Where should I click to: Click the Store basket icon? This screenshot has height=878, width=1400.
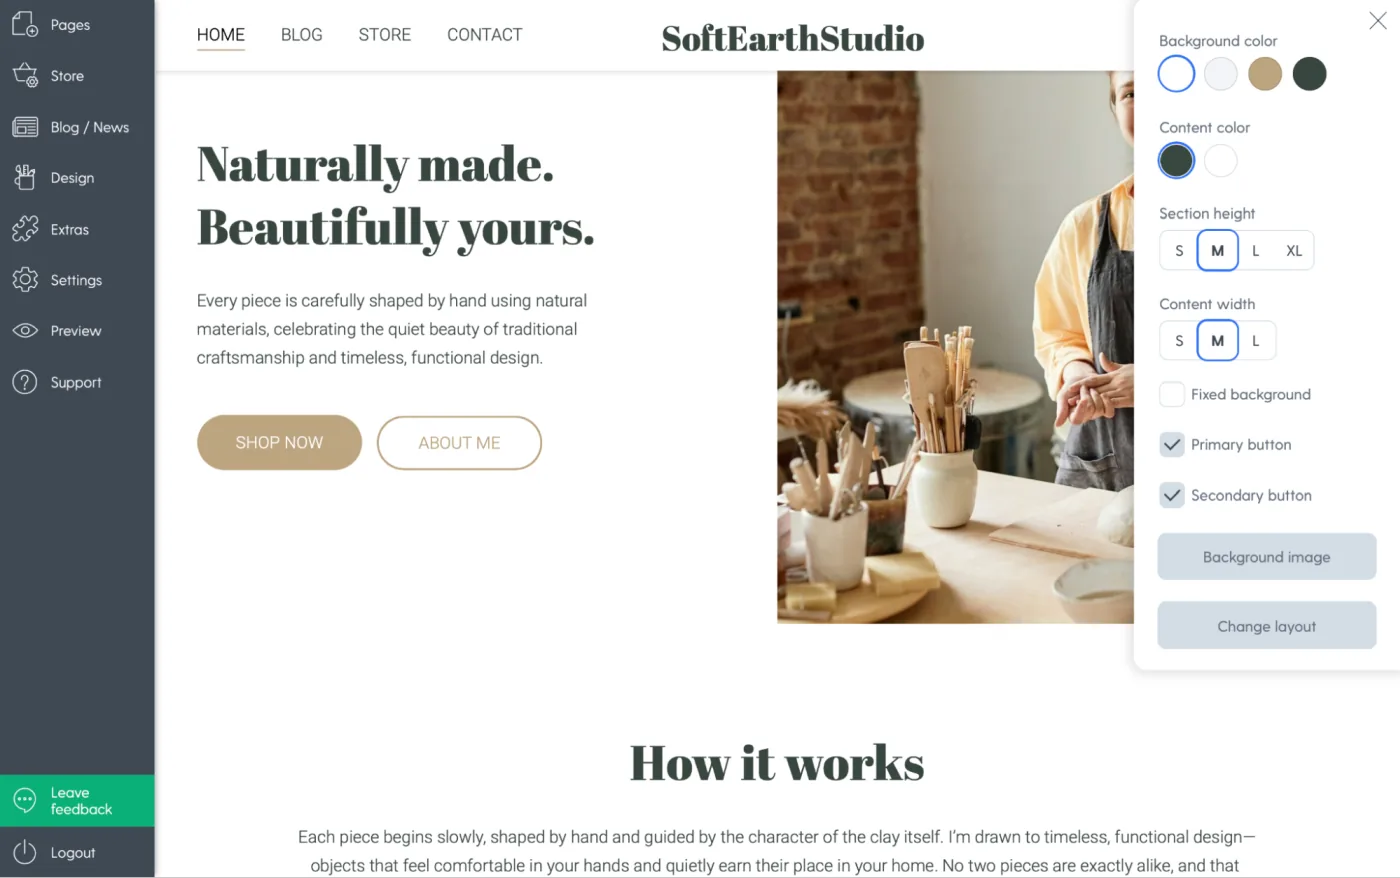[x=25, y=75]
